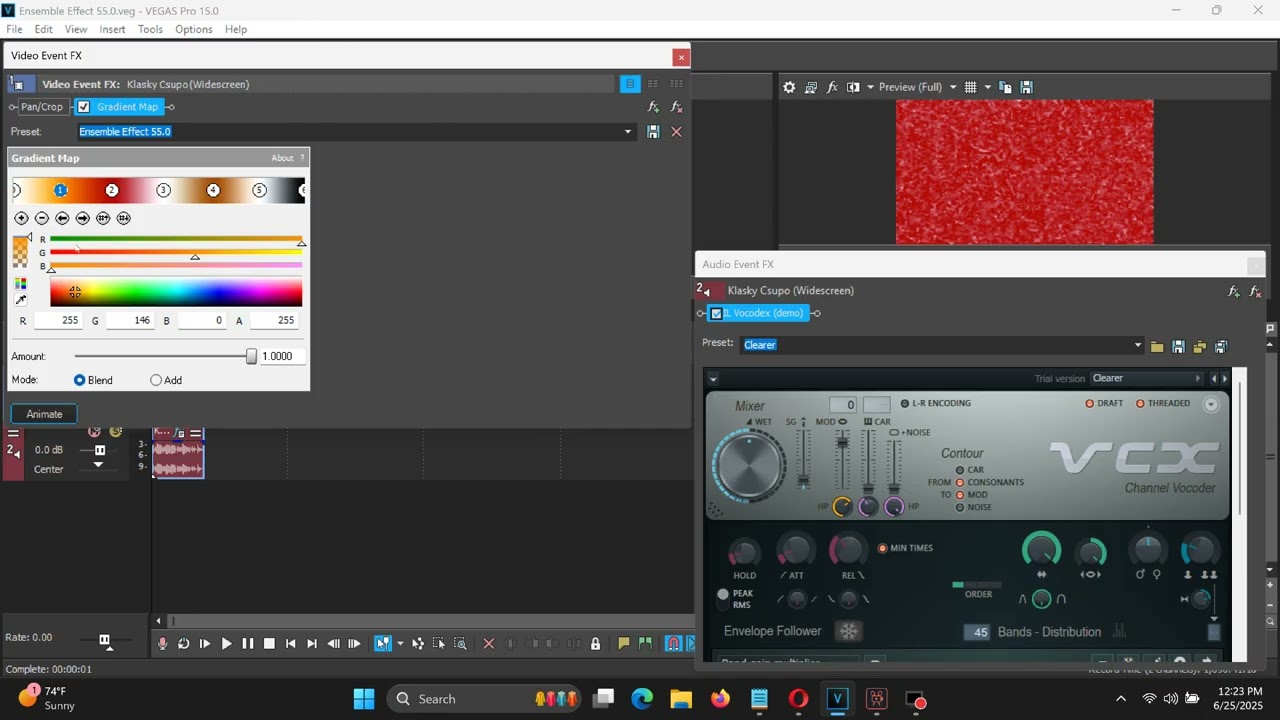Toggle loop playback in transport
1280x720 pixels.
click(x=184, y=644)
